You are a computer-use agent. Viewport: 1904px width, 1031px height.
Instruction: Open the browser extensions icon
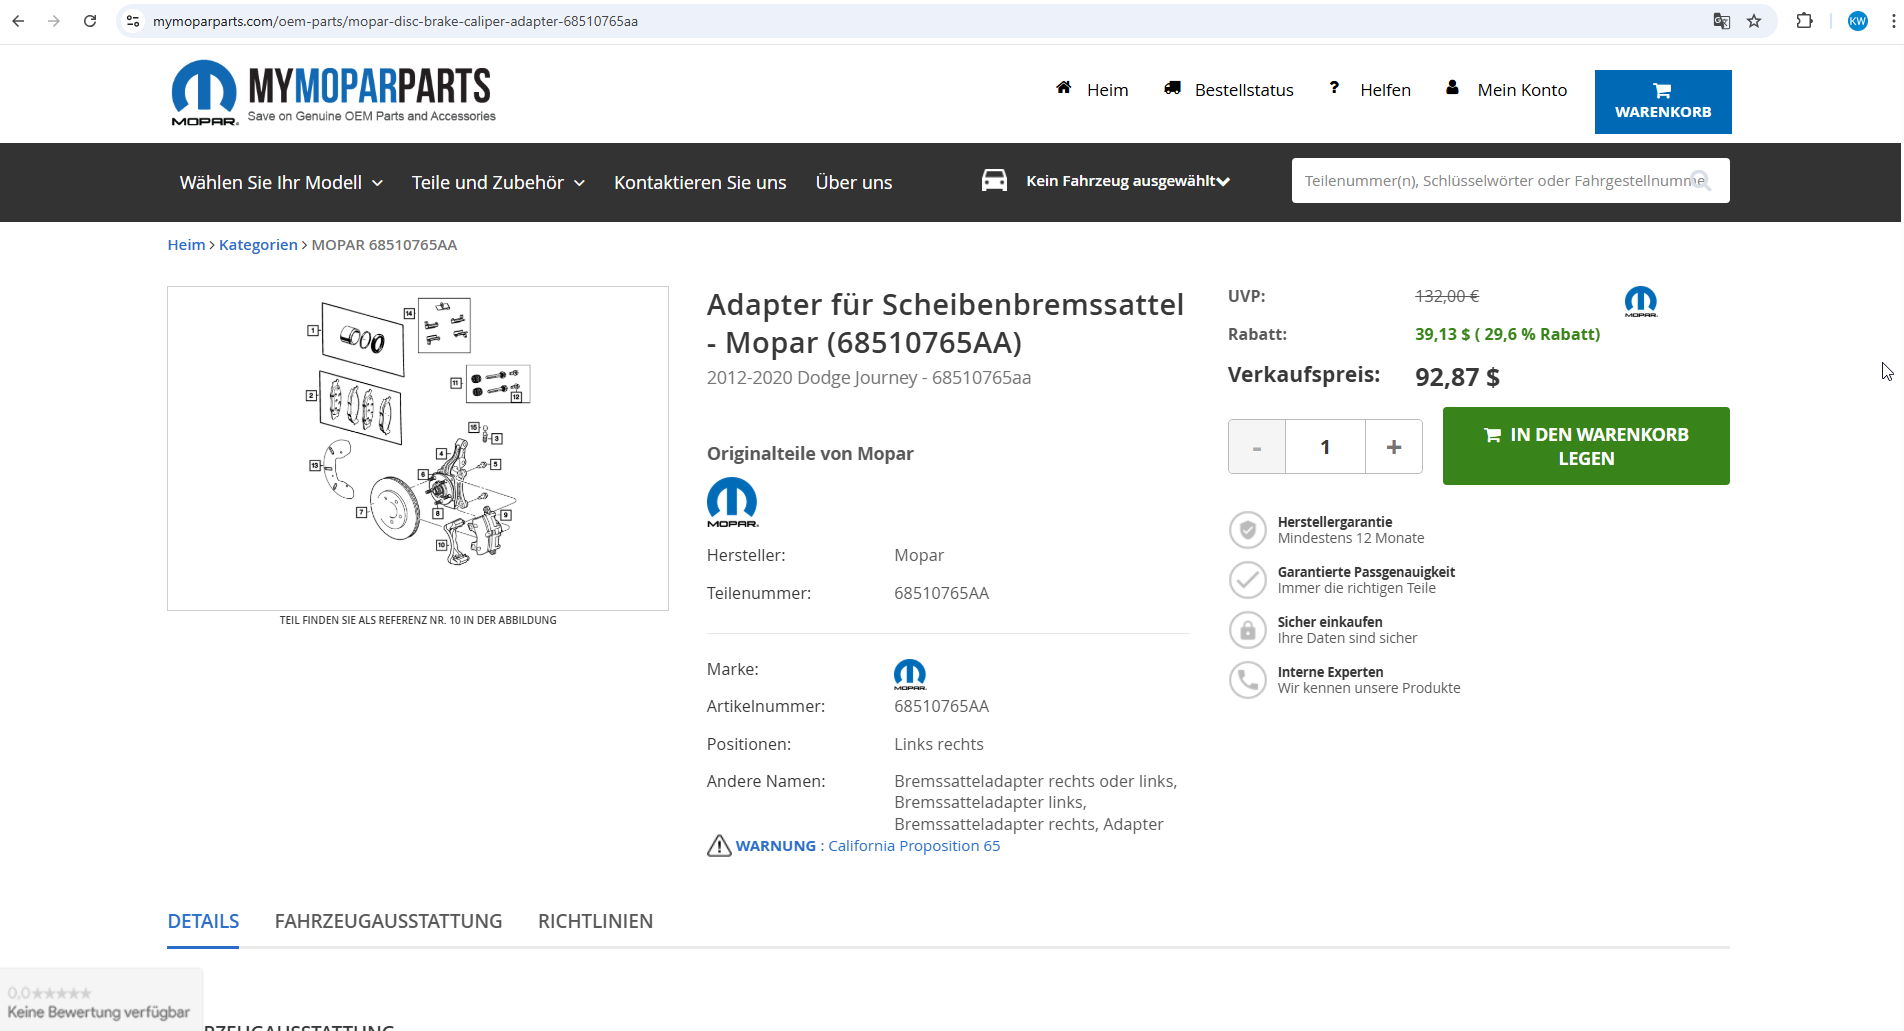(1804, 21)
